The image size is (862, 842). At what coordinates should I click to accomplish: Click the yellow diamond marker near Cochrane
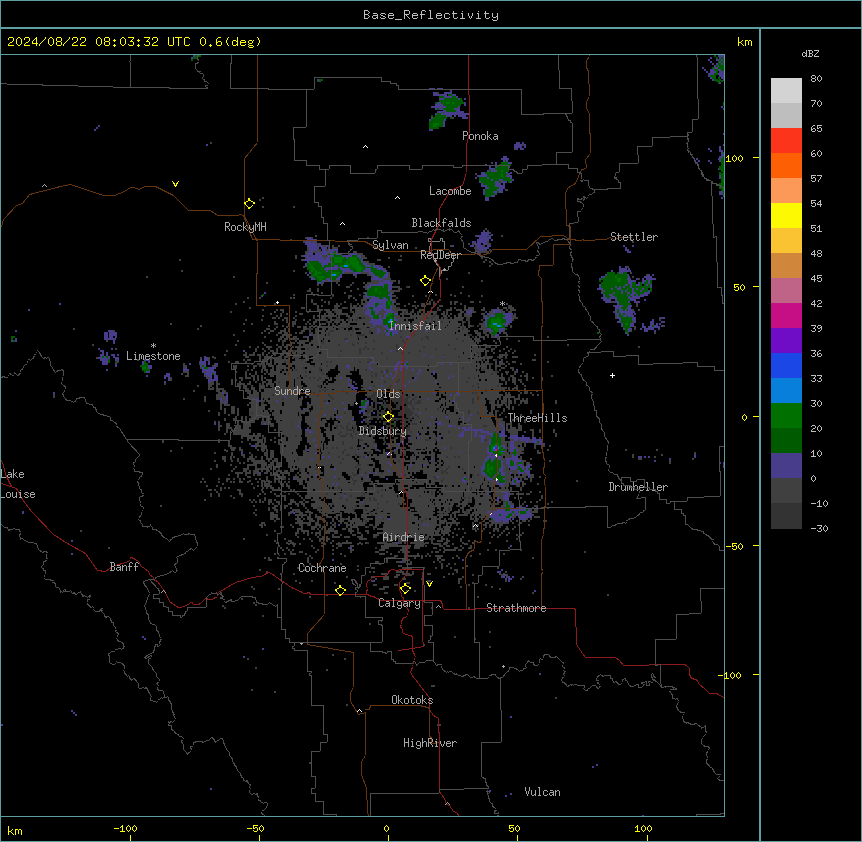coord(340,590)
